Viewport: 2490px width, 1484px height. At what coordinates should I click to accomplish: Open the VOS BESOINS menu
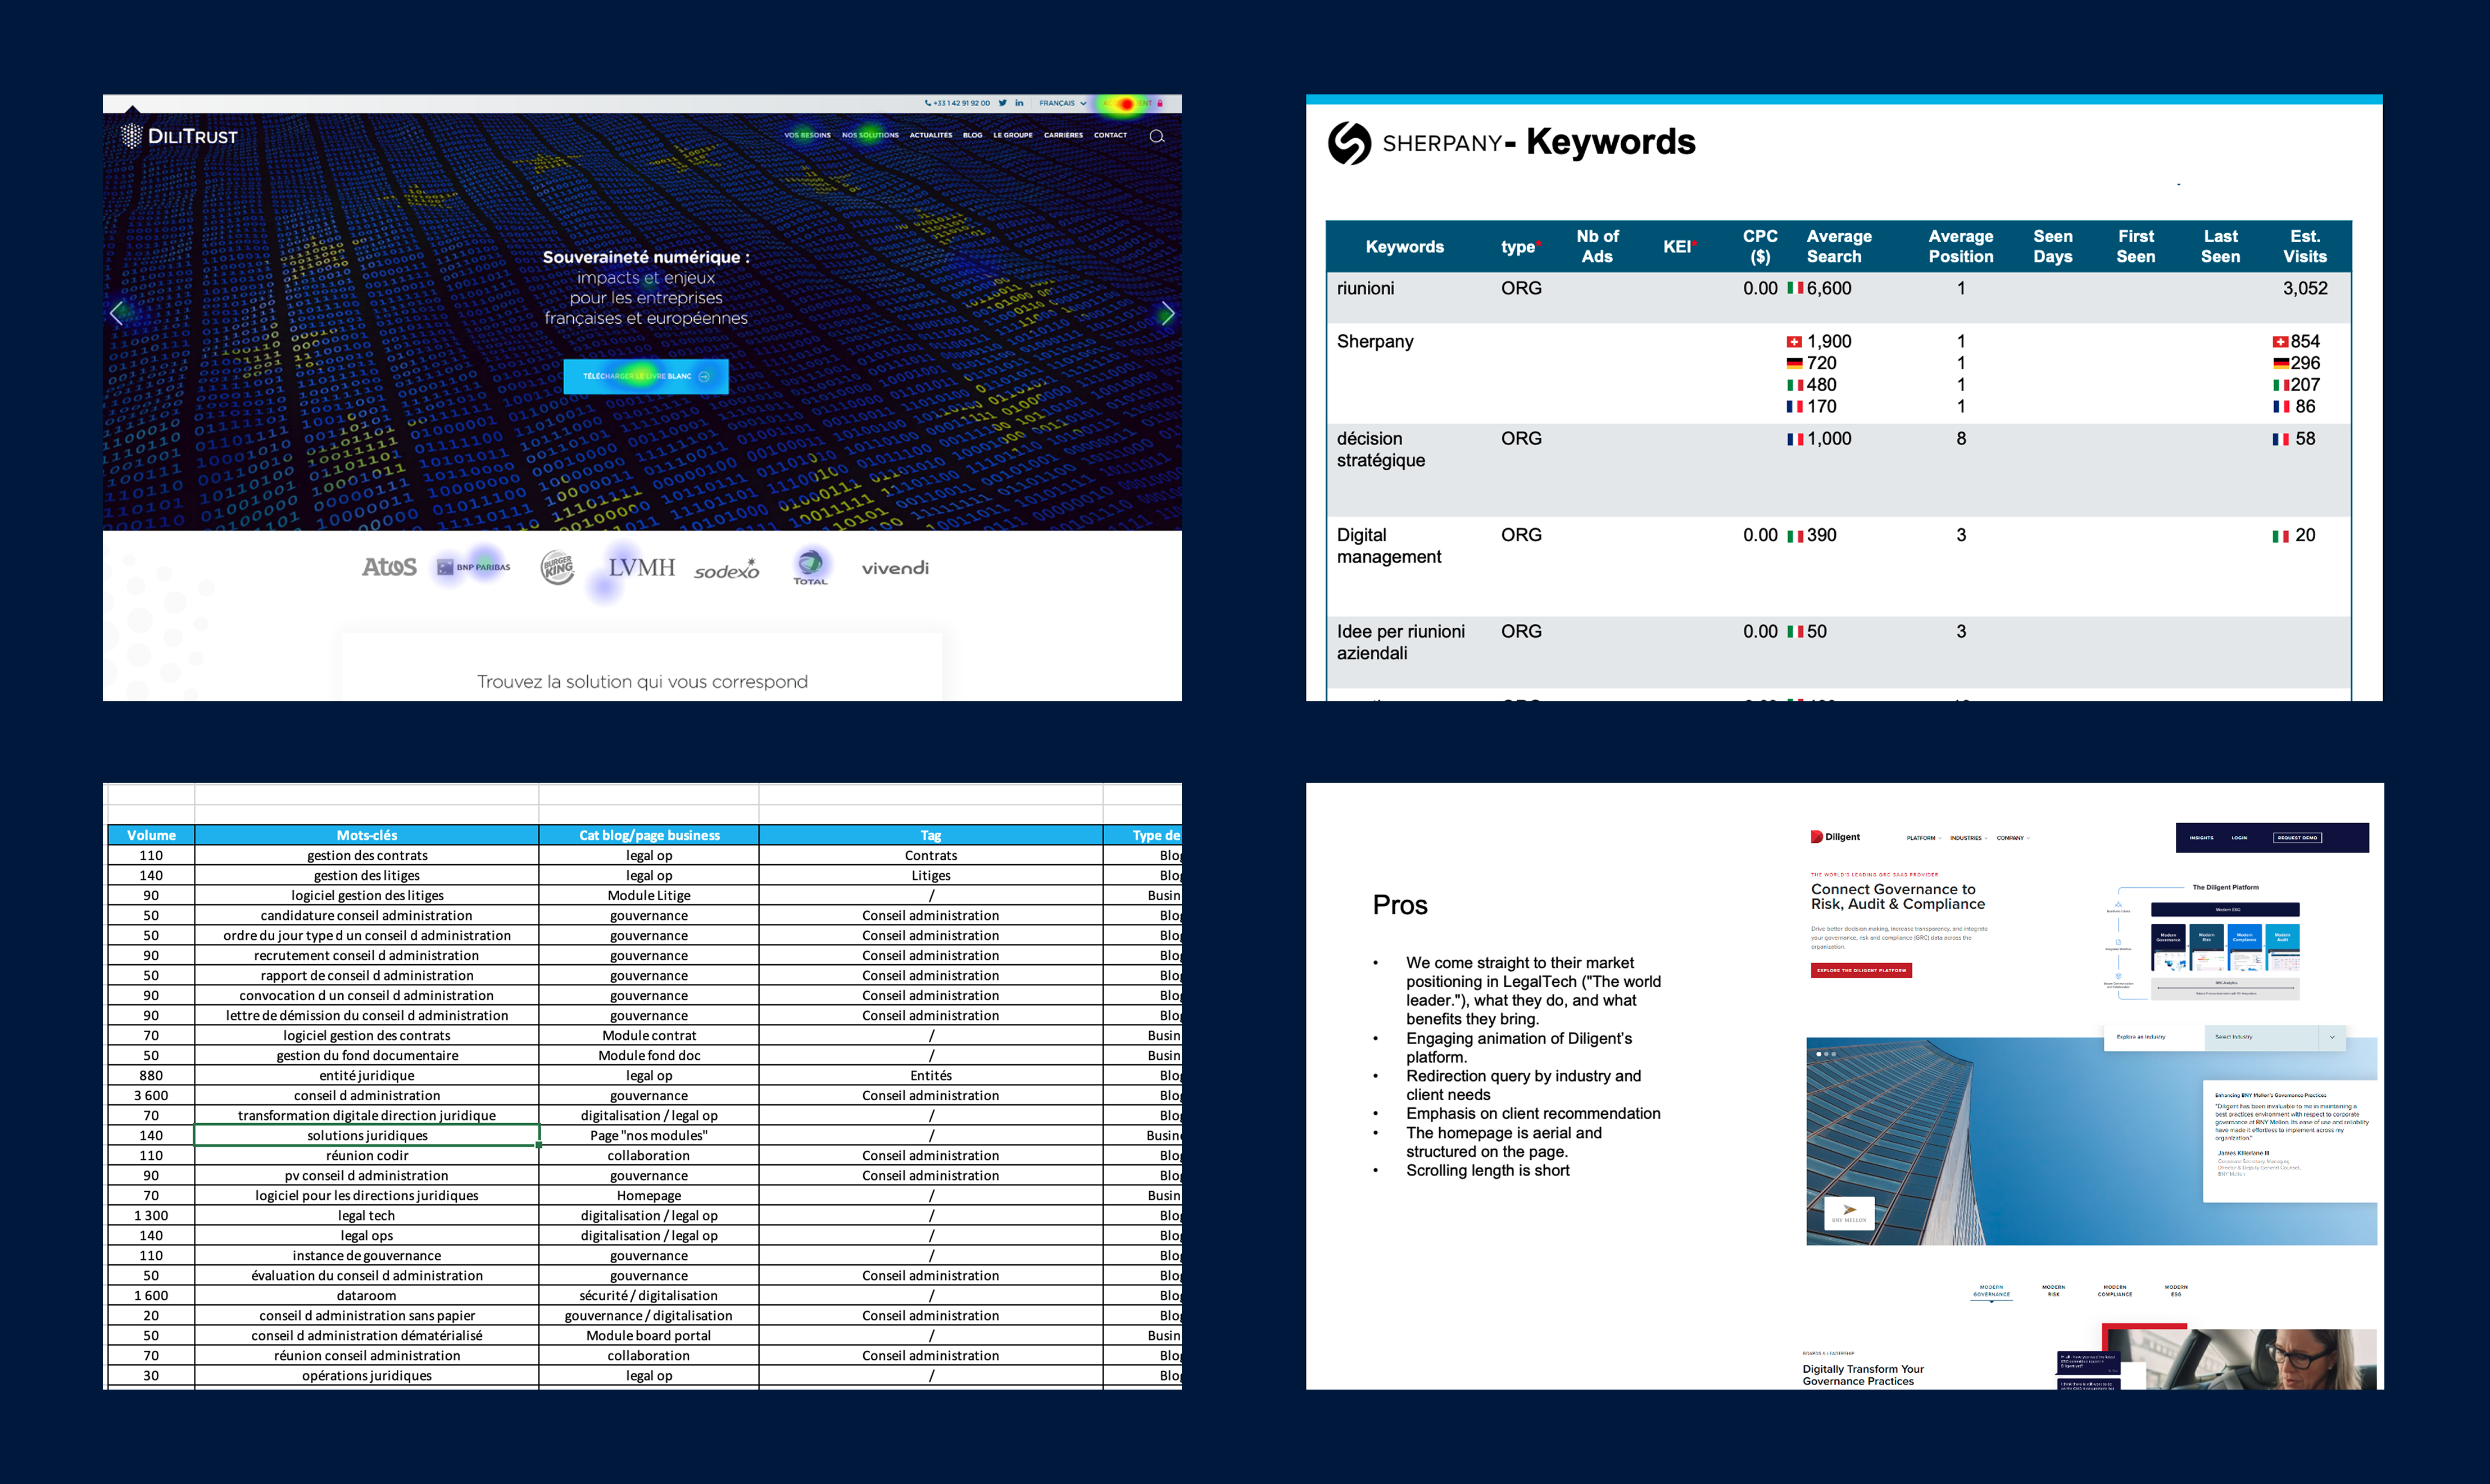(807, 135)
